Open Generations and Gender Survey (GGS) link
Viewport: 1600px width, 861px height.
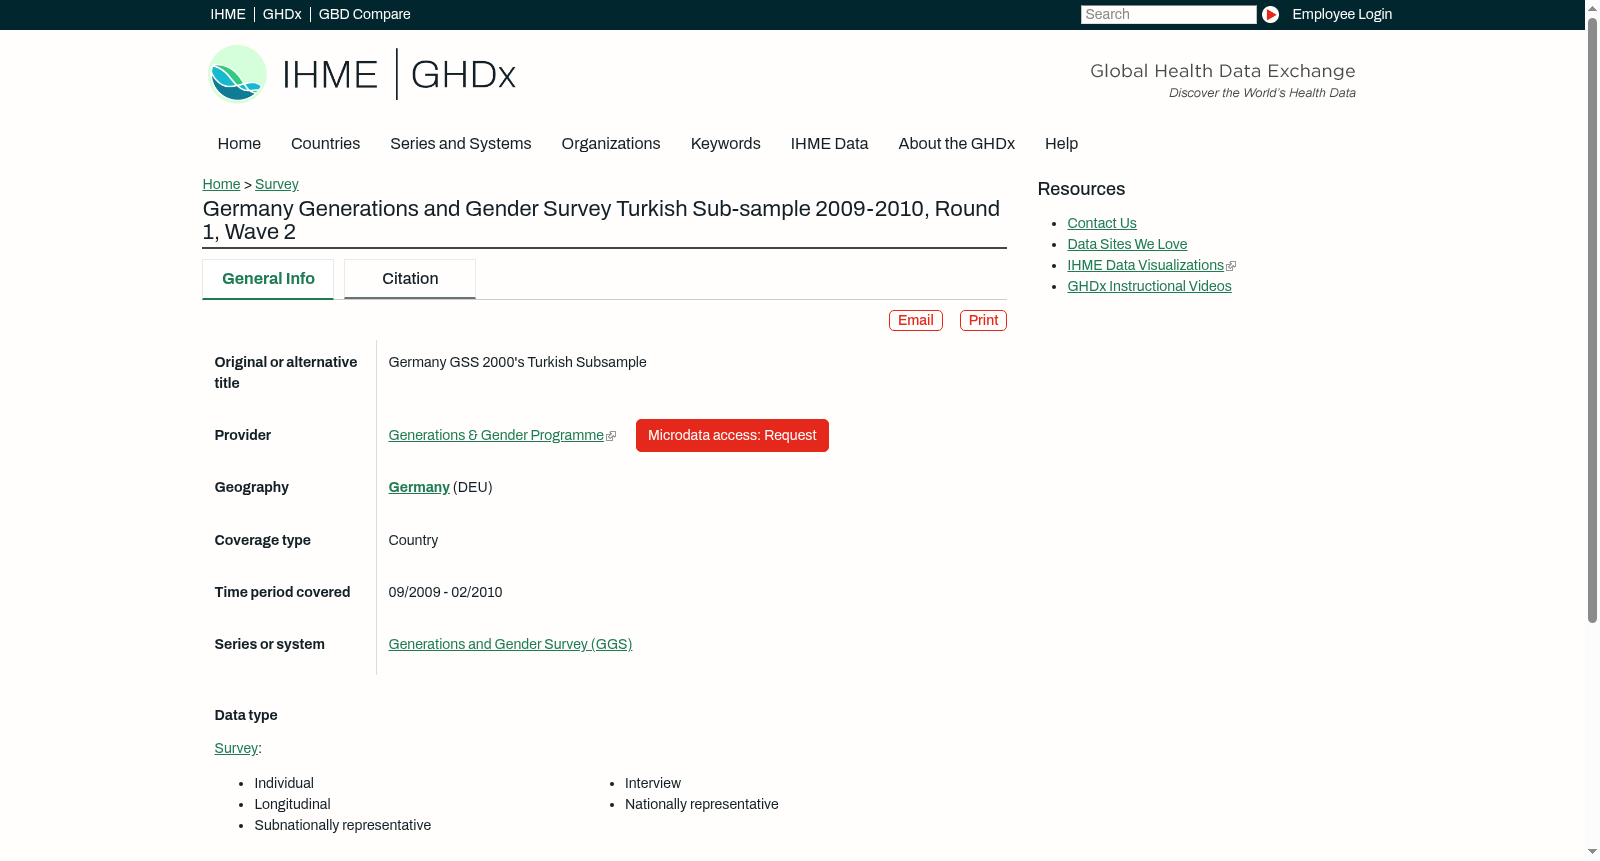point(510,644)
